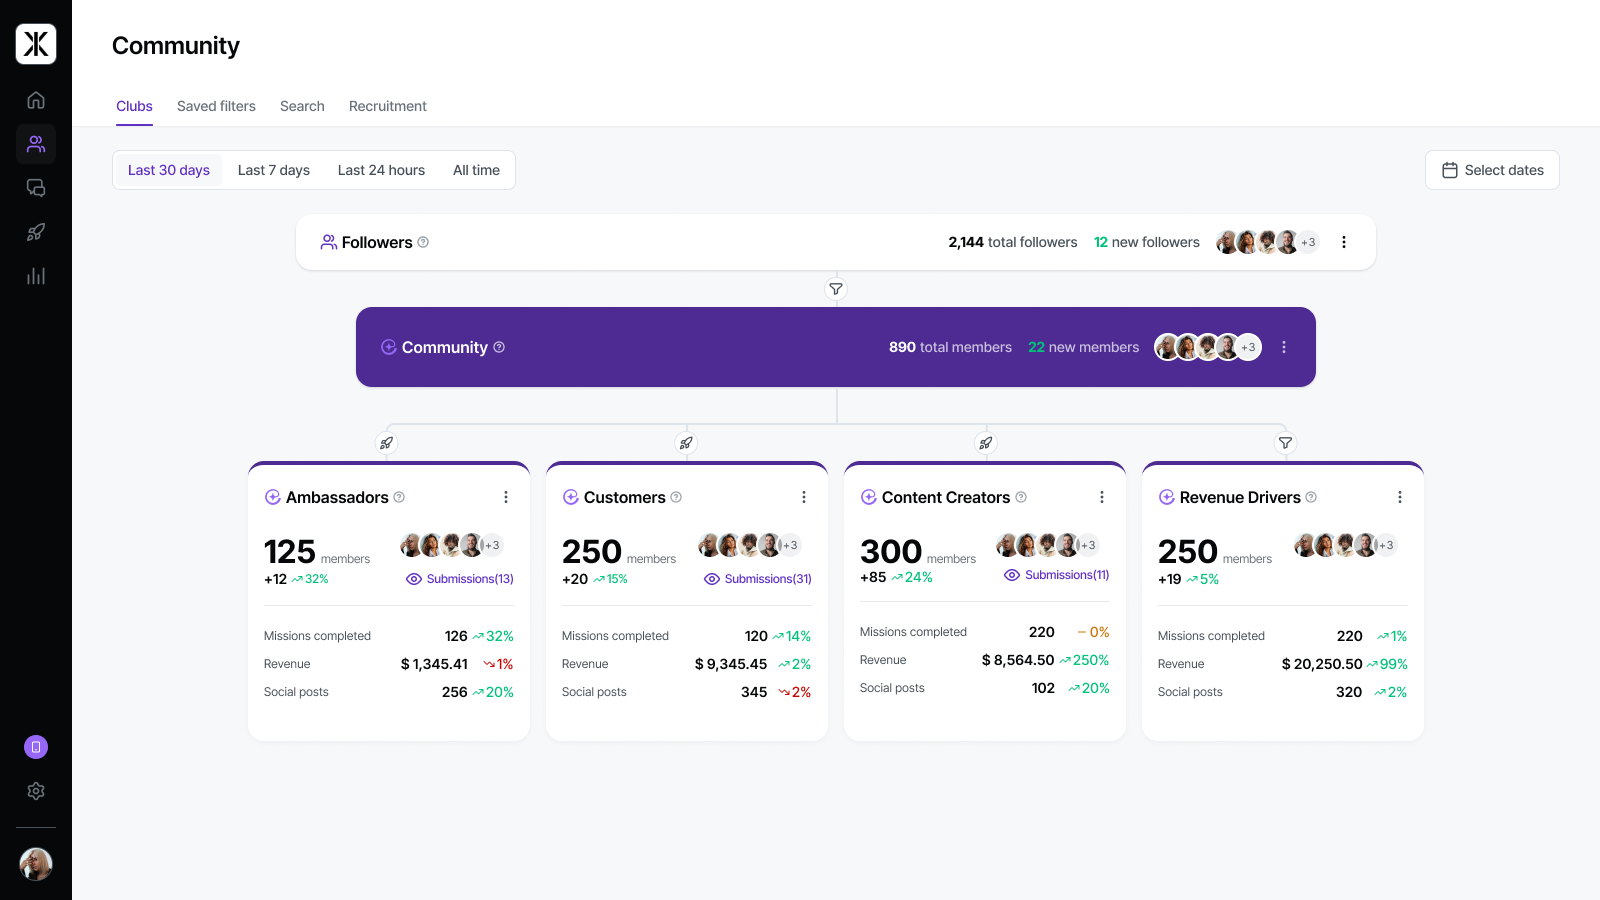Open the Followers card three-dot menu
This screenshot has height=900, width=1600.
[1344, 242]
